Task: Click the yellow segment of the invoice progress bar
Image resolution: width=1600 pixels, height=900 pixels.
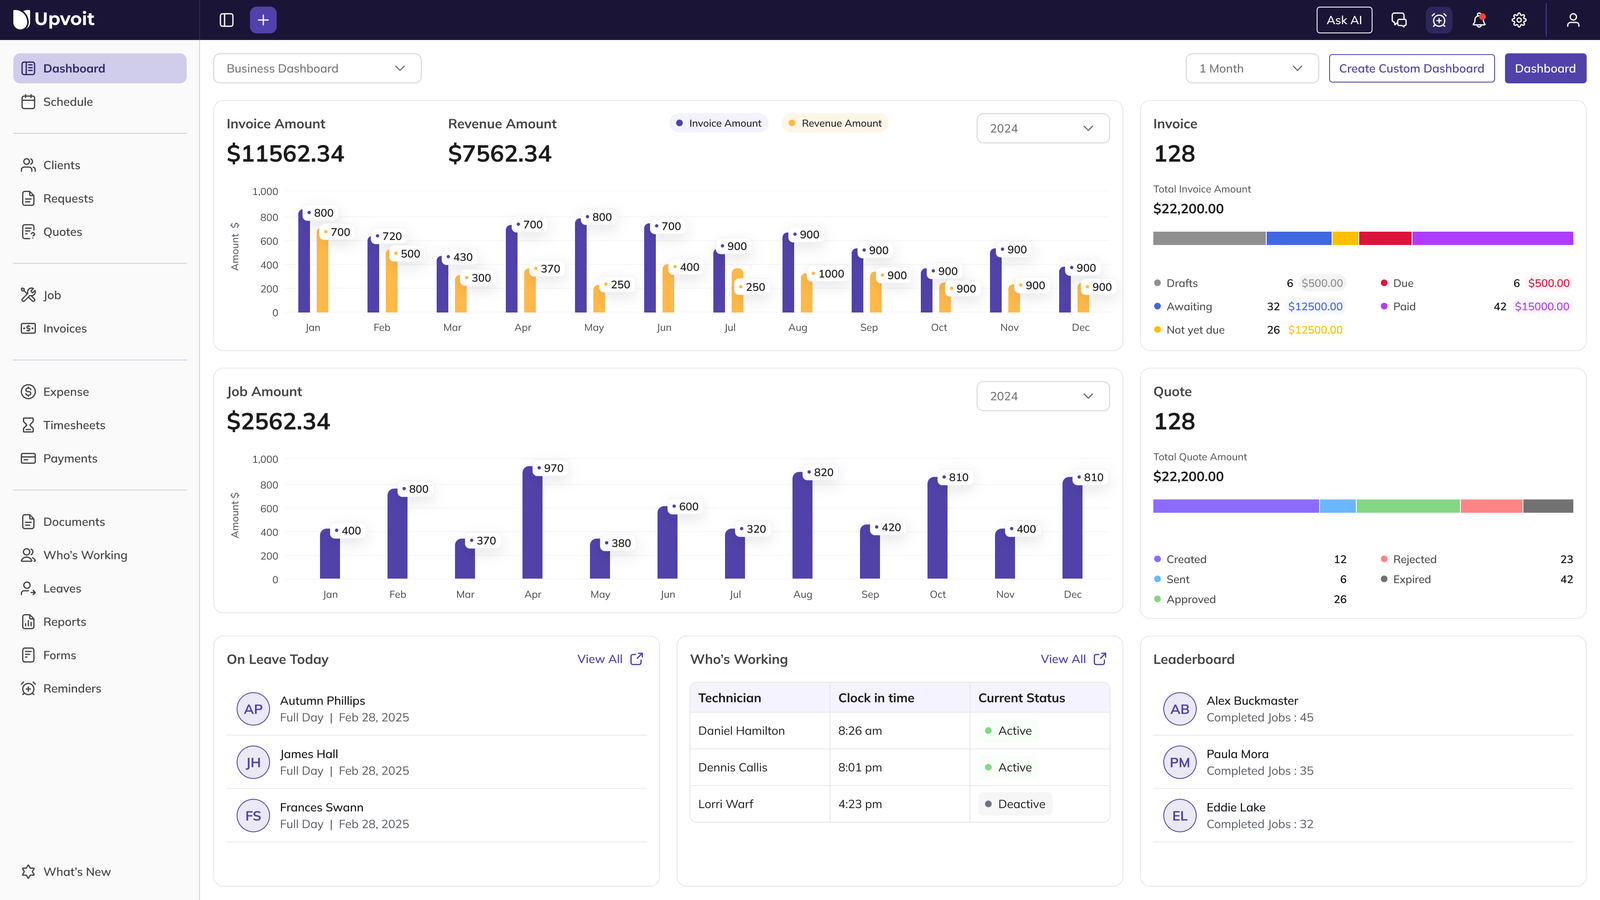Action: [1345, 237]
